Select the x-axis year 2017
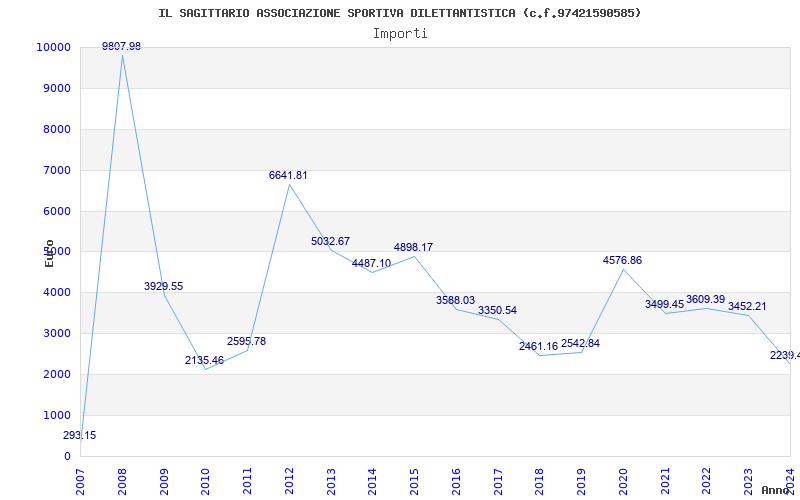Image resolution: width=800 pixels, height=500 pixels. point(498,482)
